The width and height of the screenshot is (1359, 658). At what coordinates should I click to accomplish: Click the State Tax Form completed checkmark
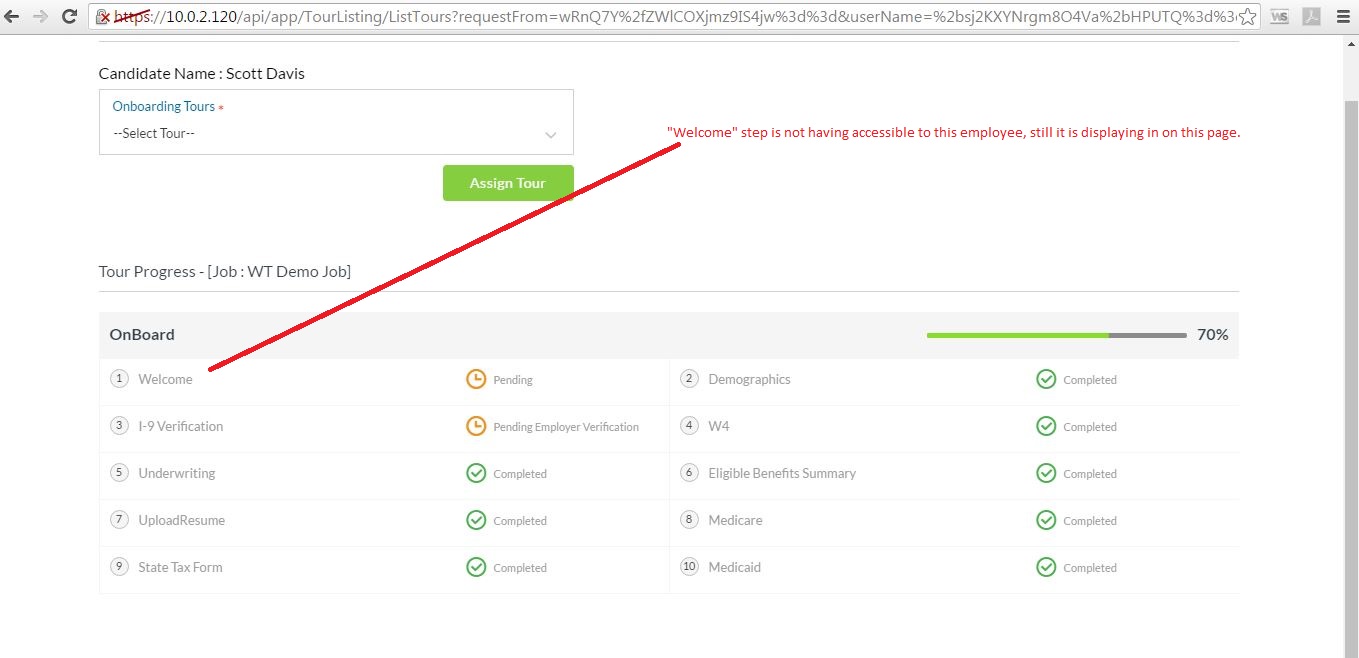tap(476, 567)
